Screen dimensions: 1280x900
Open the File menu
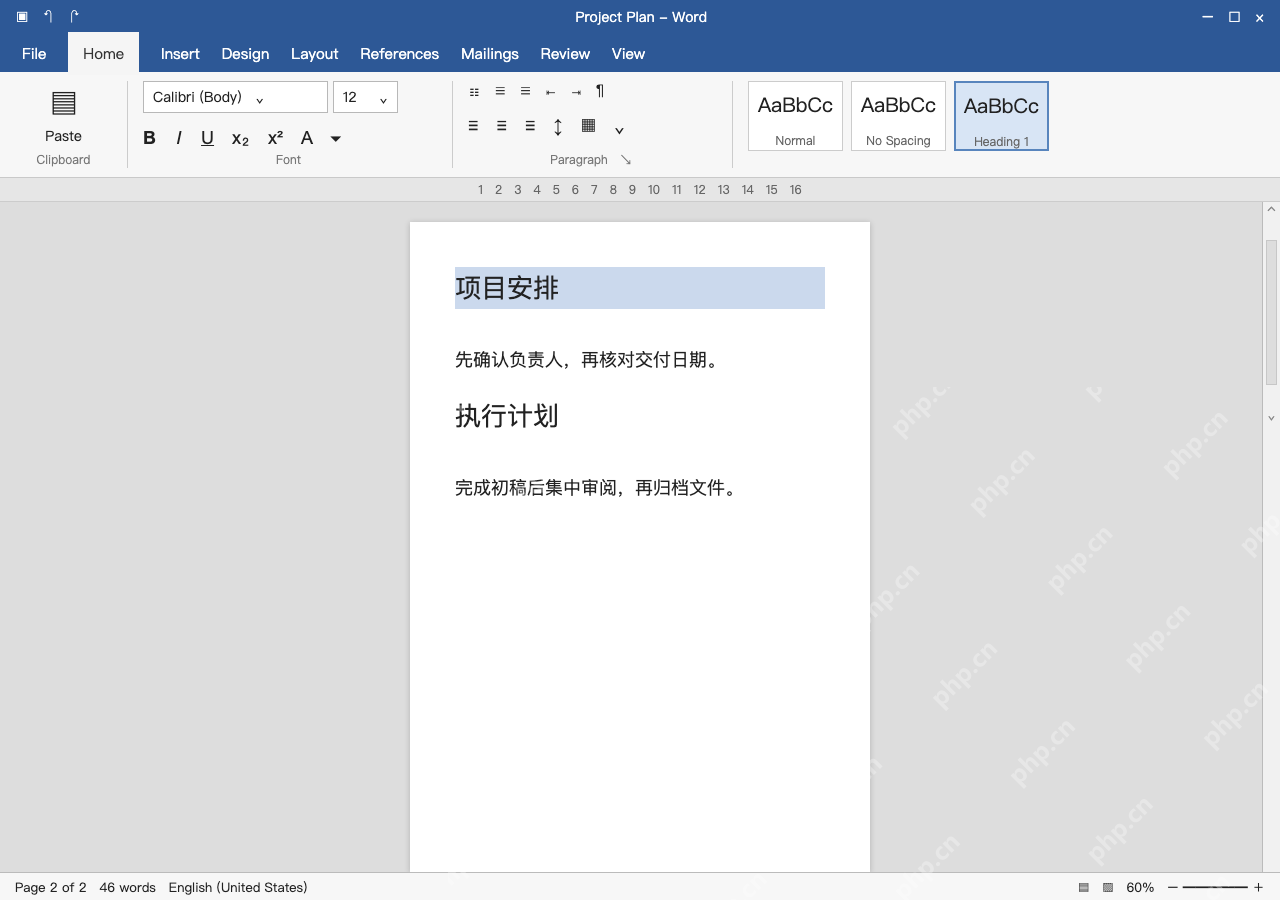point(34,54)
